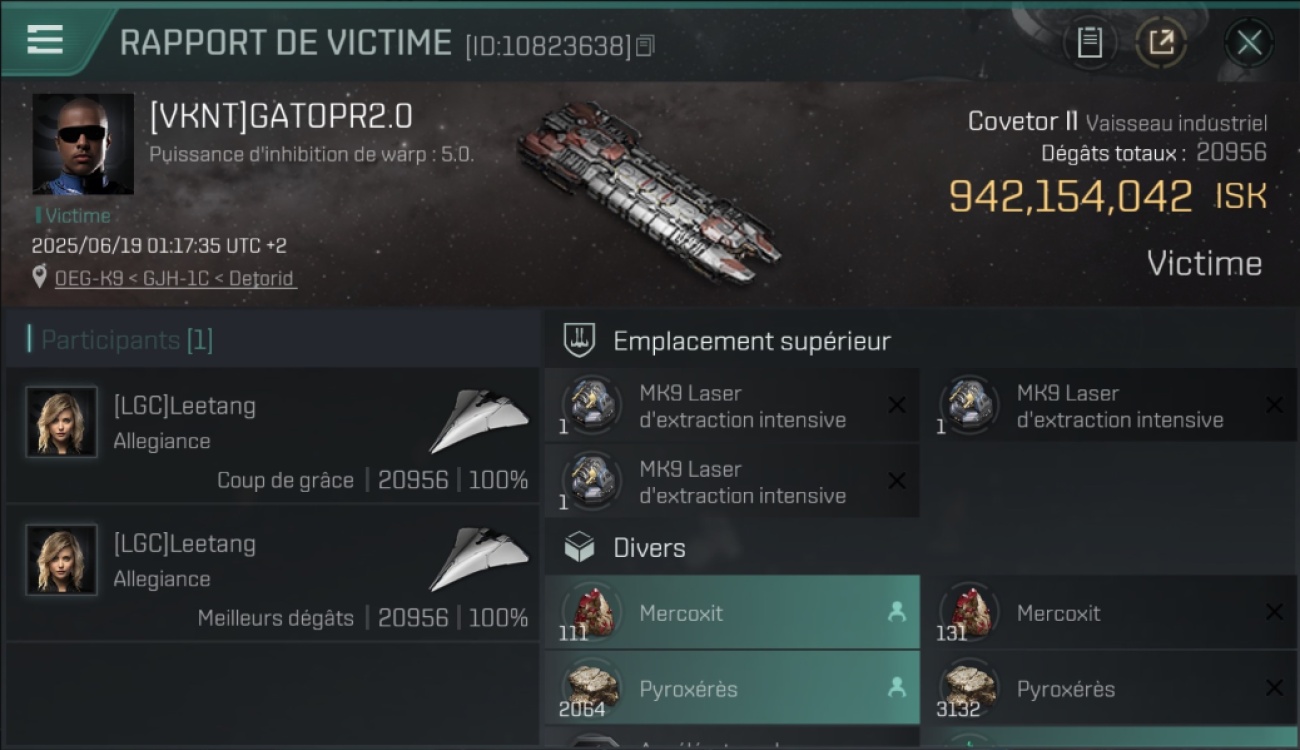Select the Mercoxit 131 destroyed entry
The width and height of the screenshot is (1300, 750).
click(1110, 612)
